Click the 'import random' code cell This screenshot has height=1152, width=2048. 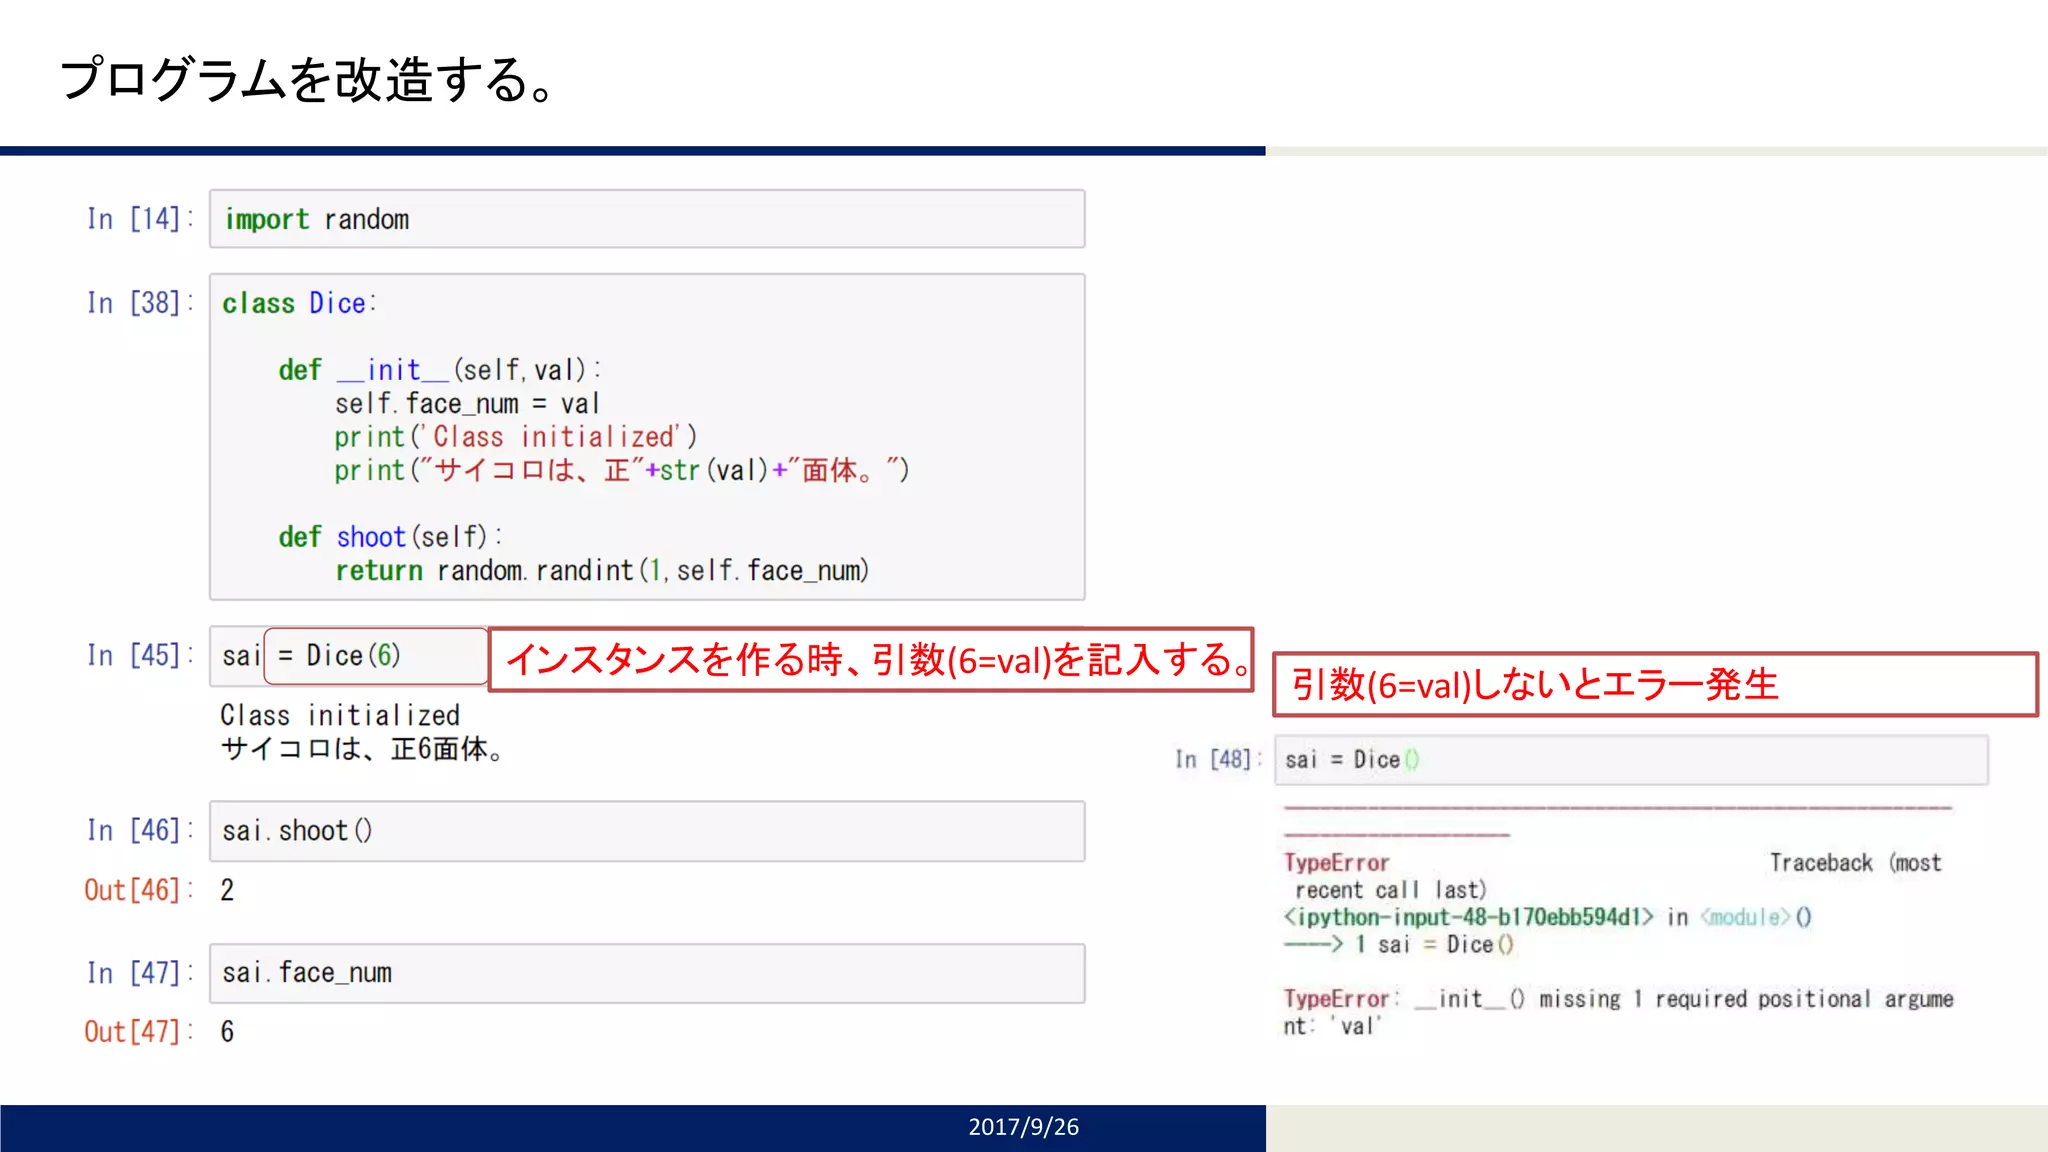coord(647,219)
